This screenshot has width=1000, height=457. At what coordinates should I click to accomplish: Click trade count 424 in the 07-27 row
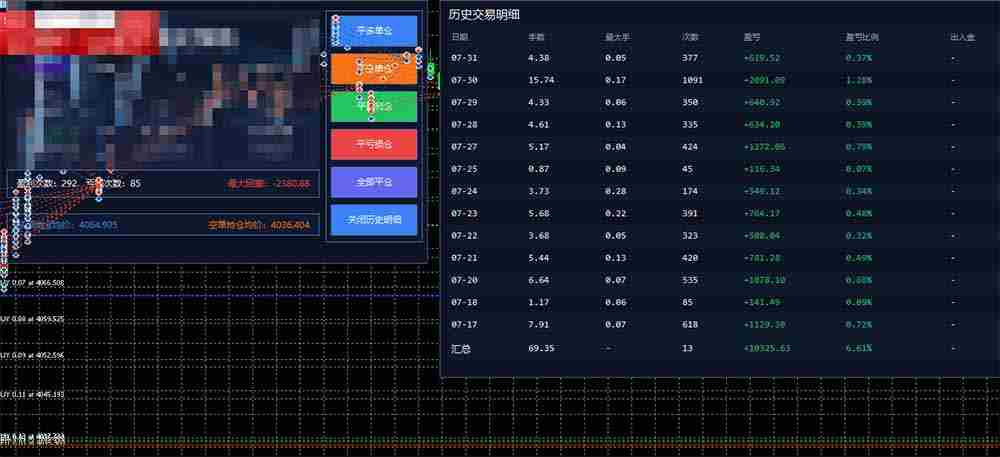[x=690, y=147]
